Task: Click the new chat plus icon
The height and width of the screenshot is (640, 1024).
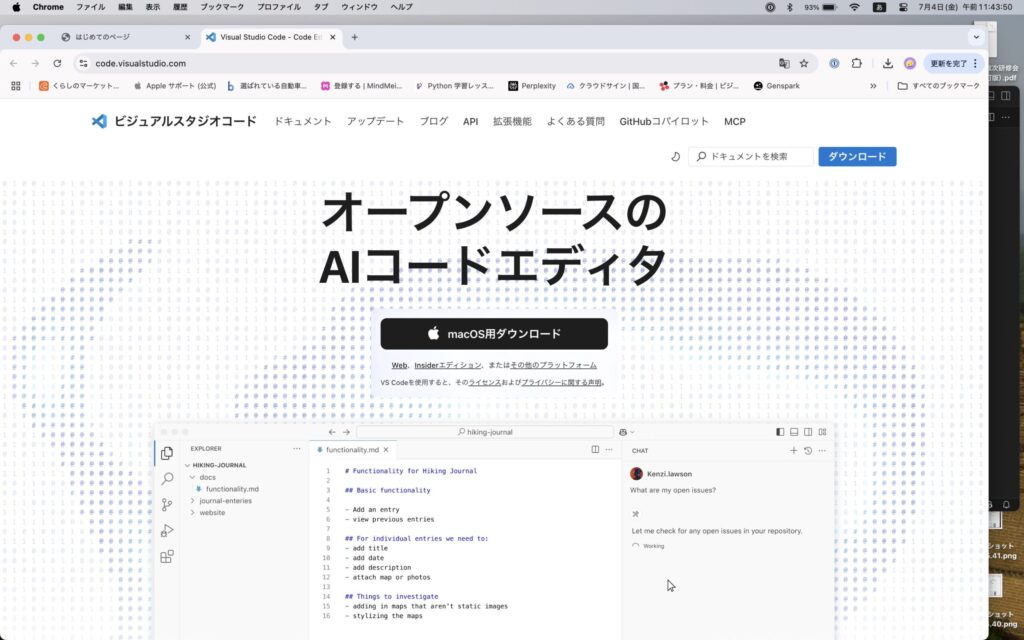Action: (x=793, y=451)
